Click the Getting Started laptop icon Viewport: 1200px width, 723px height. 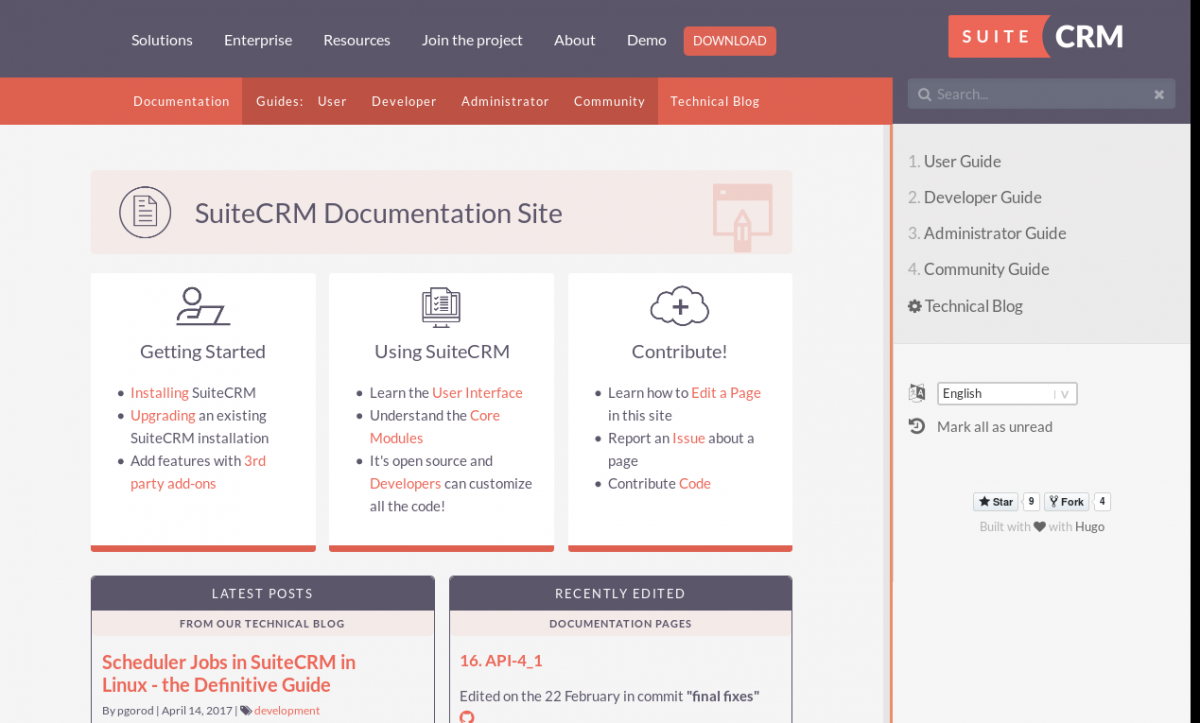[202, 307]
